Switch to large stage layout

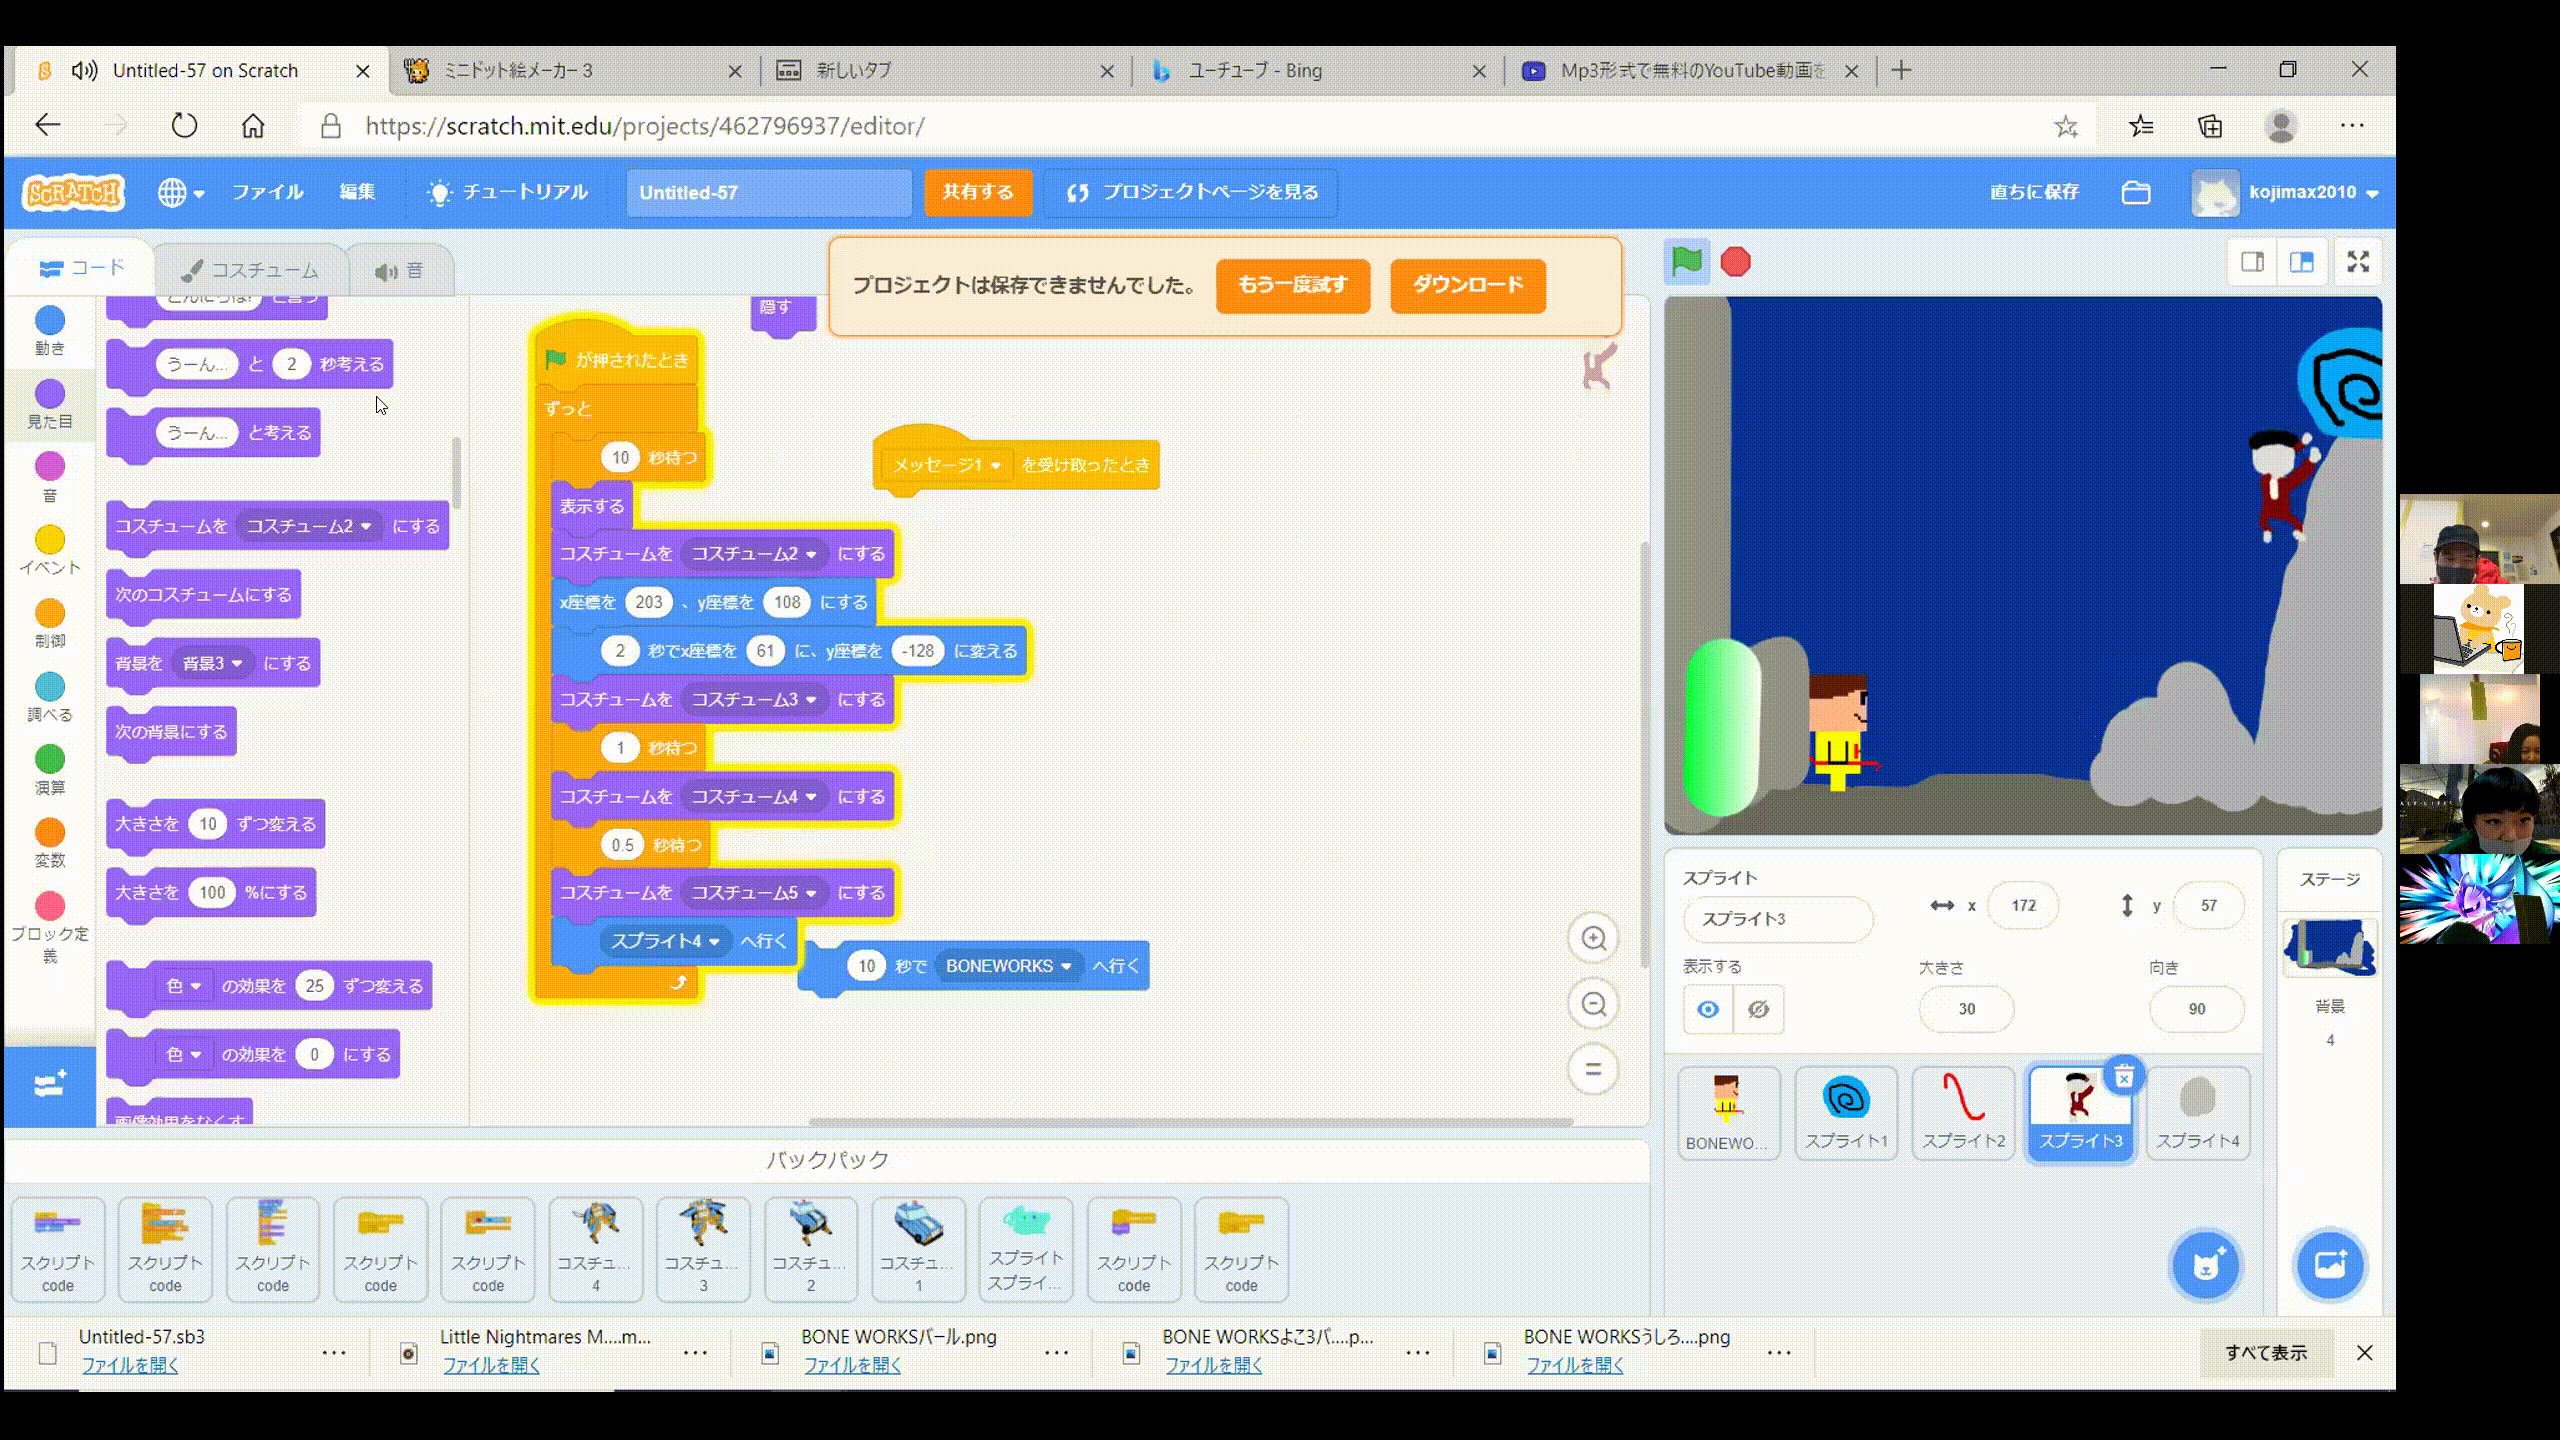click(2302, 262)
